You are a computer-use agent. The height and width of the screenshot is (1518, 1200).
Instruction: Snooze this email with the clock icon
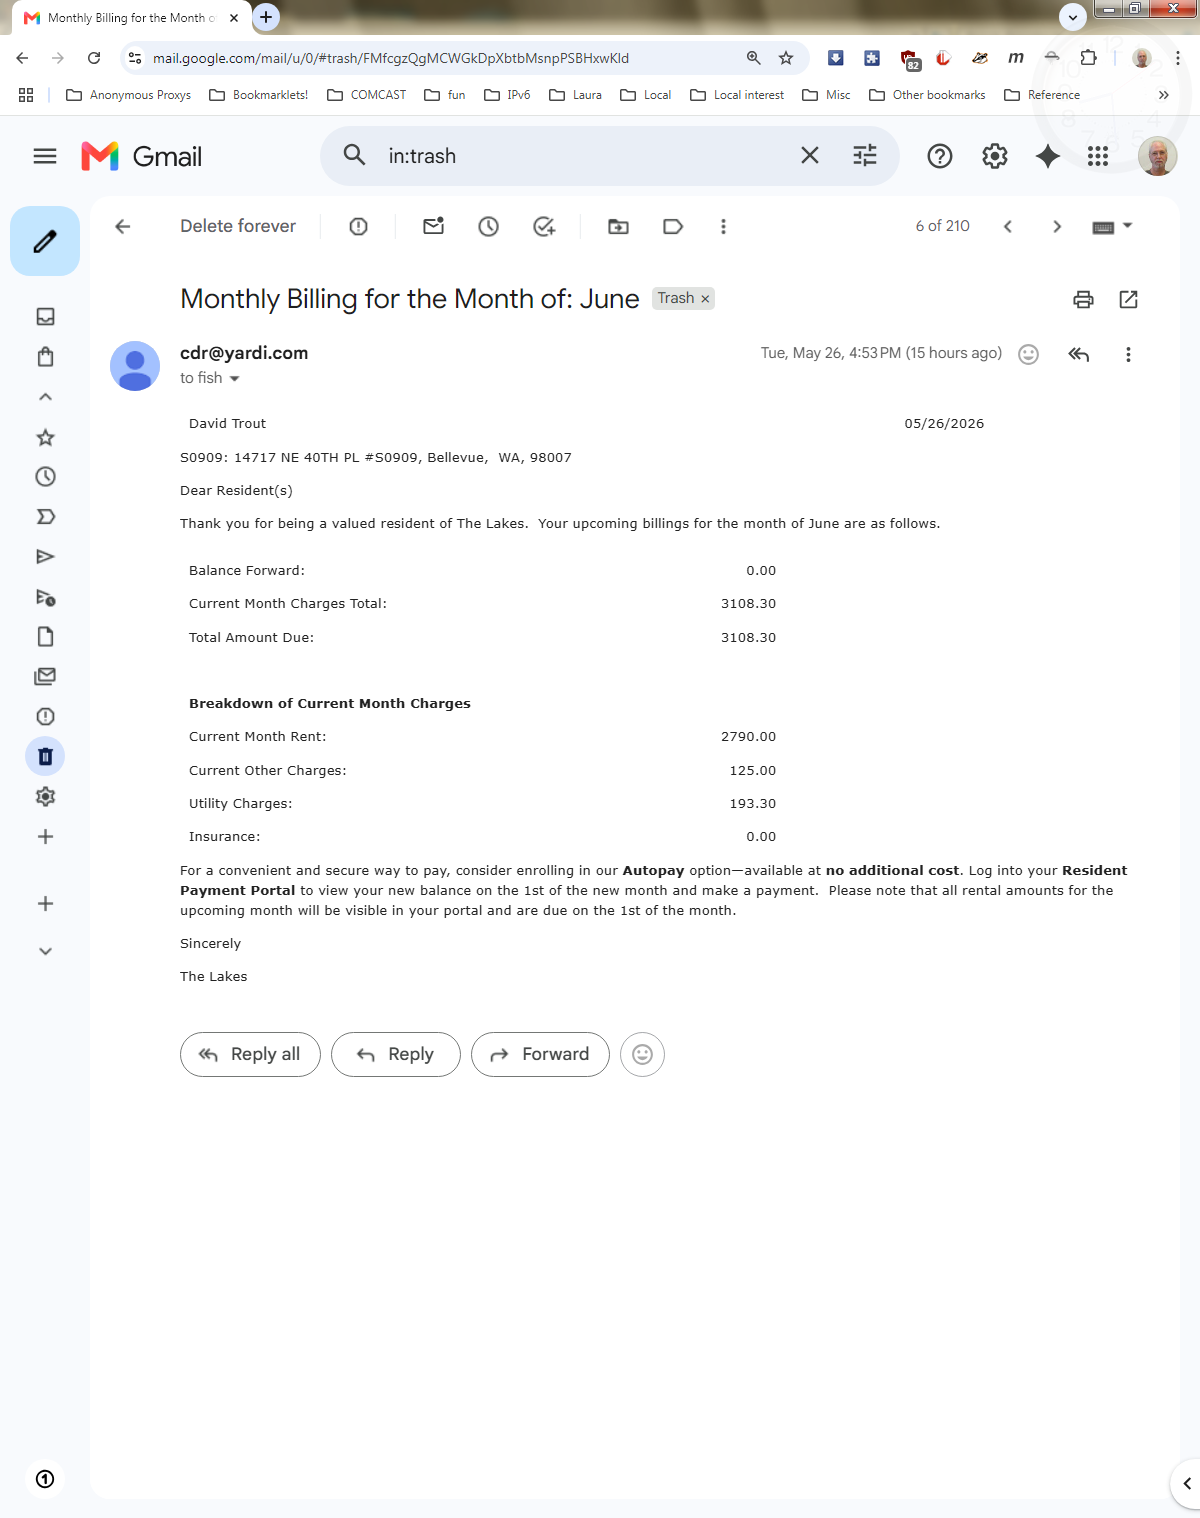tap(488, 227)
